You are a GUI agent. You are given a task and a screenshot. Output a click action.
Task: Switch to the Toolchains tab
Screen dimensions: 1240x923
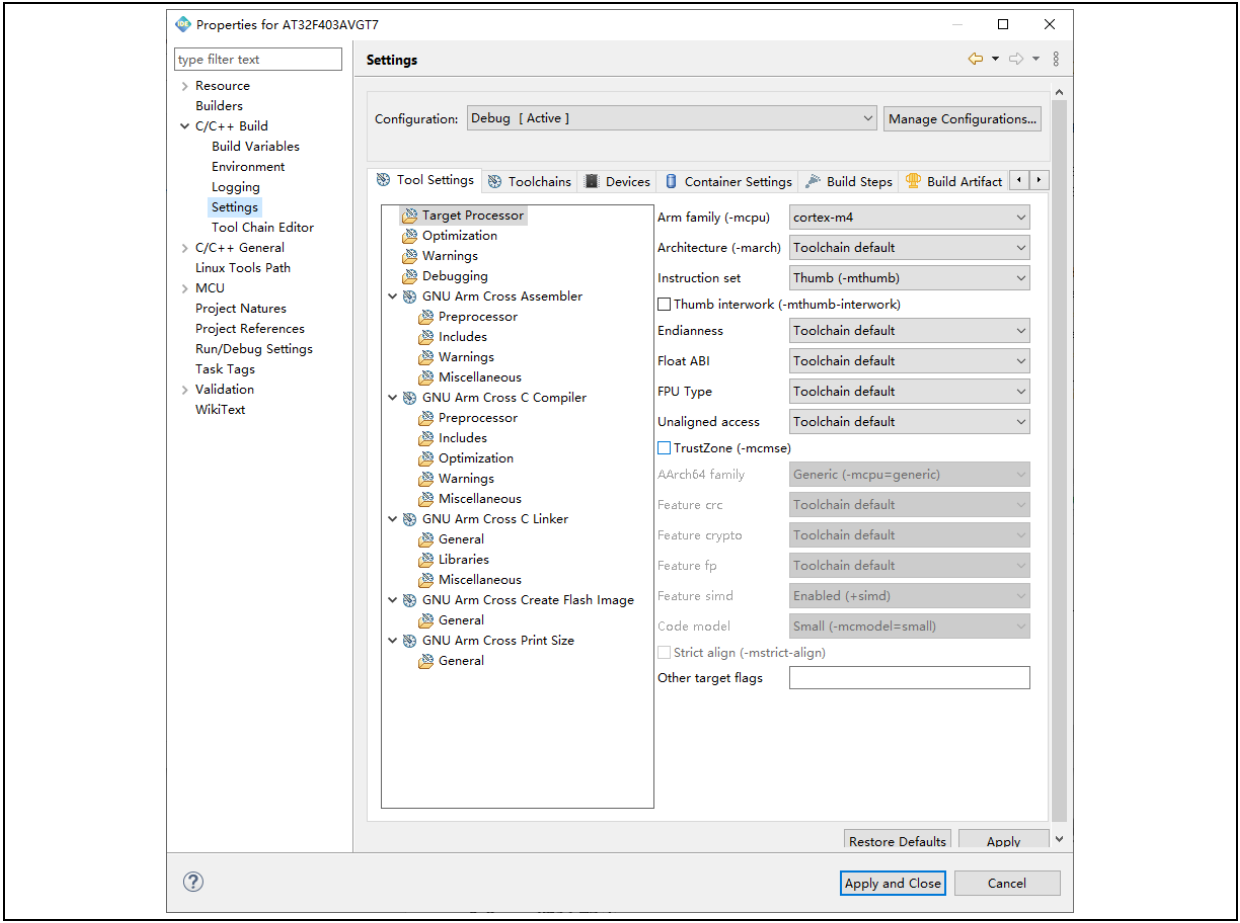pos(530,182)
